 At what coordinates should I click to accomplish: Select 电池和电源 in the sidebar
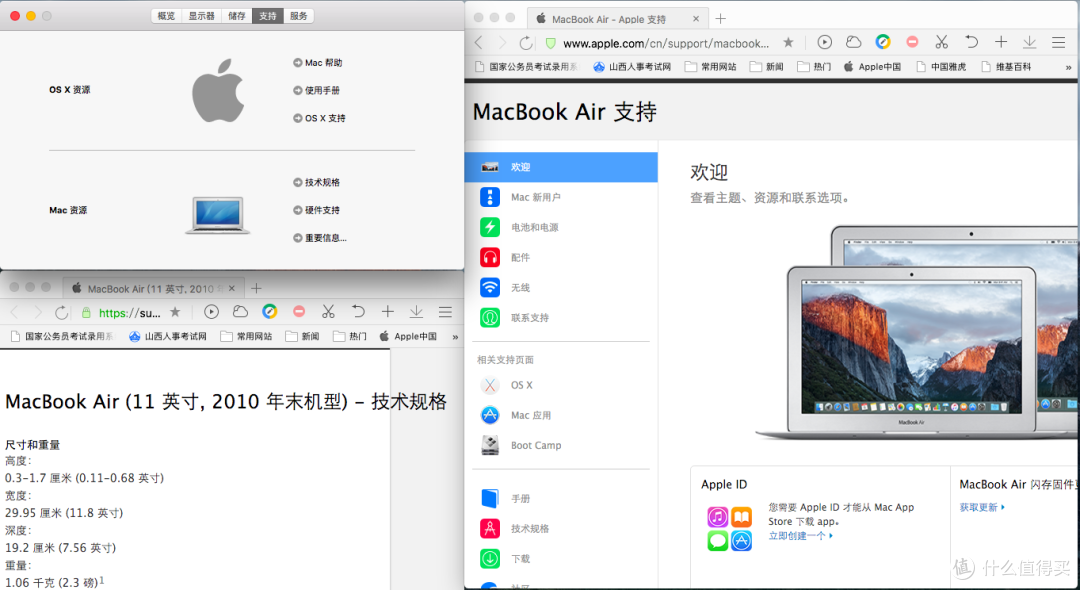coord(561,227)
